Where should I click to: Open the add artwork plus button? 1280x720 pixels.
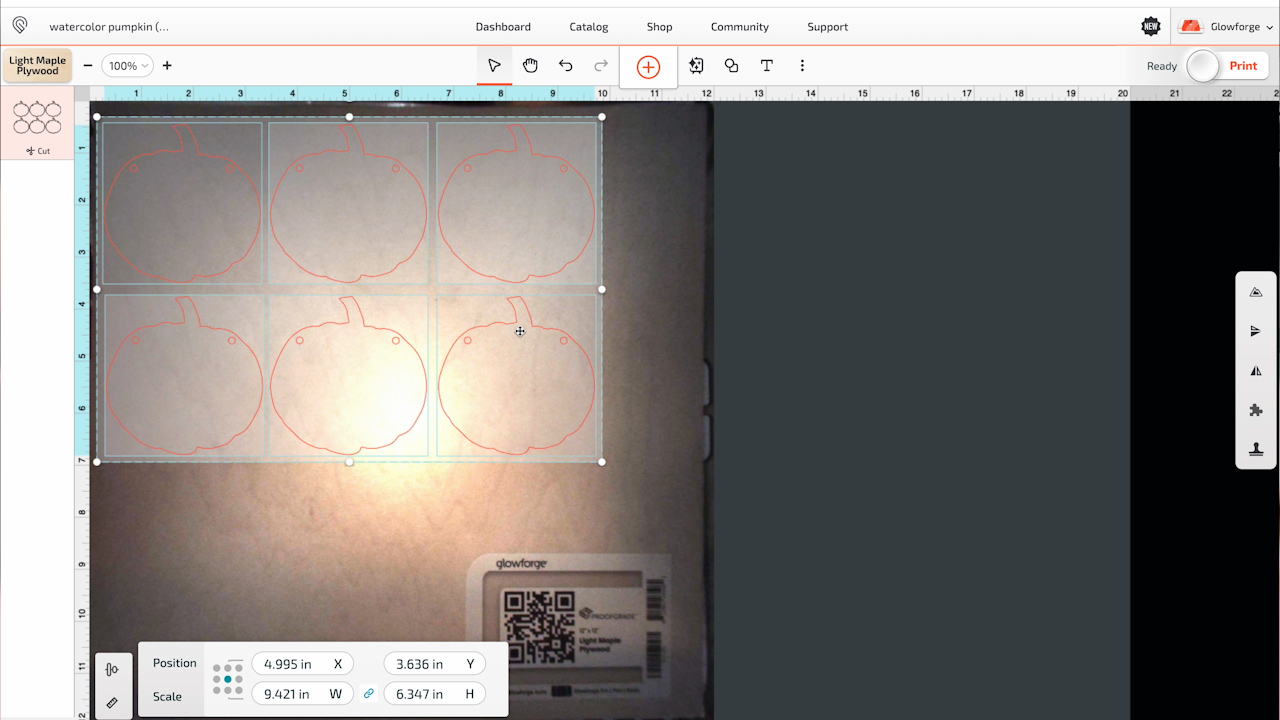648,67
